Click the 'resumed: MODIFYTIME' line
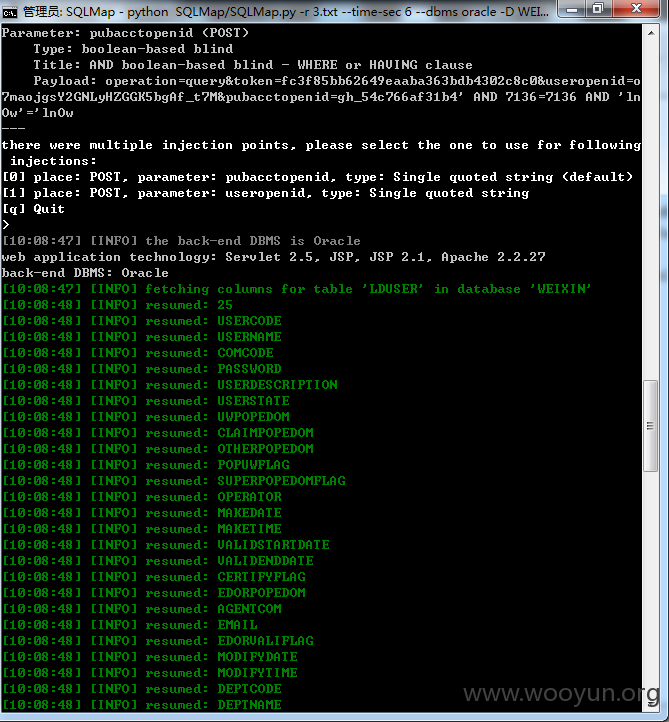 click(x=150, y=673)
